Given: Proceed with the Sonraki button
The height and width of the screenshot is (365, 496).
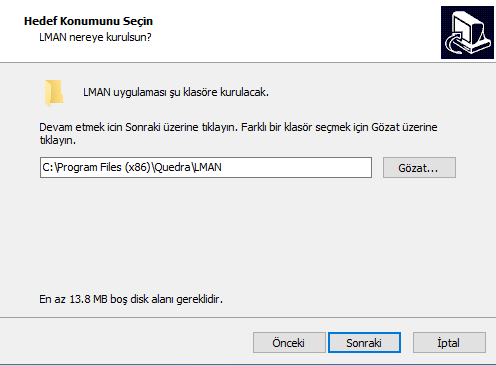Looking at the screenshot, I should [364, 342].
